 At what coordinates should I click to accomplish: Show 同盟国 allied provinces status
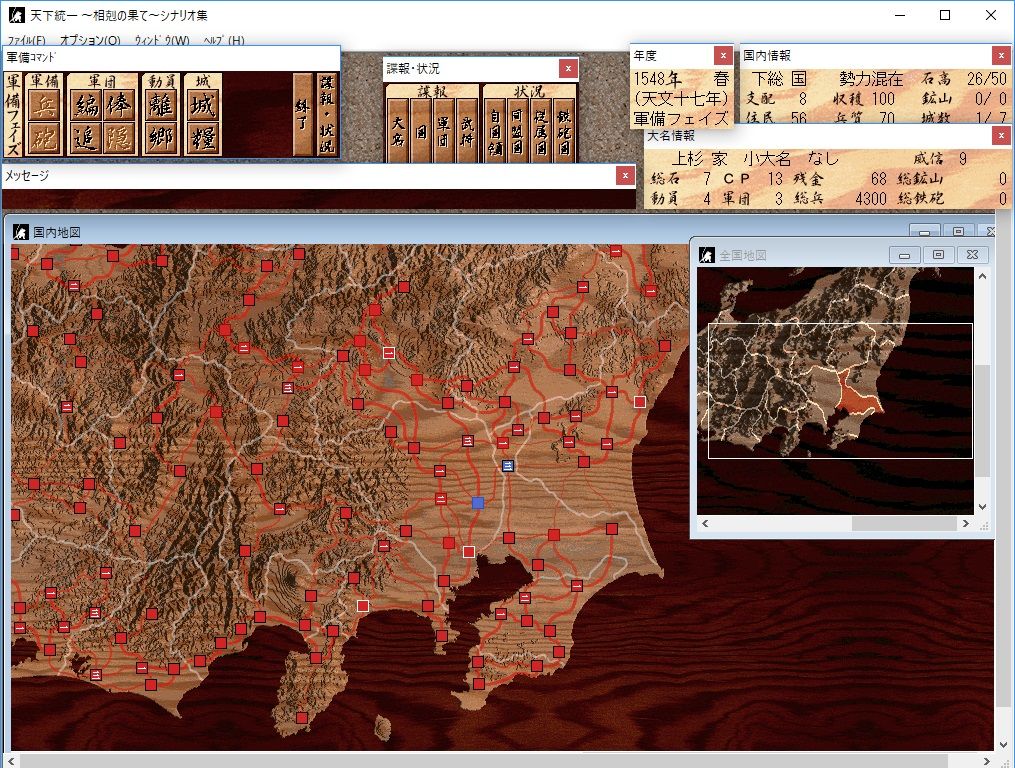[517, 131]
